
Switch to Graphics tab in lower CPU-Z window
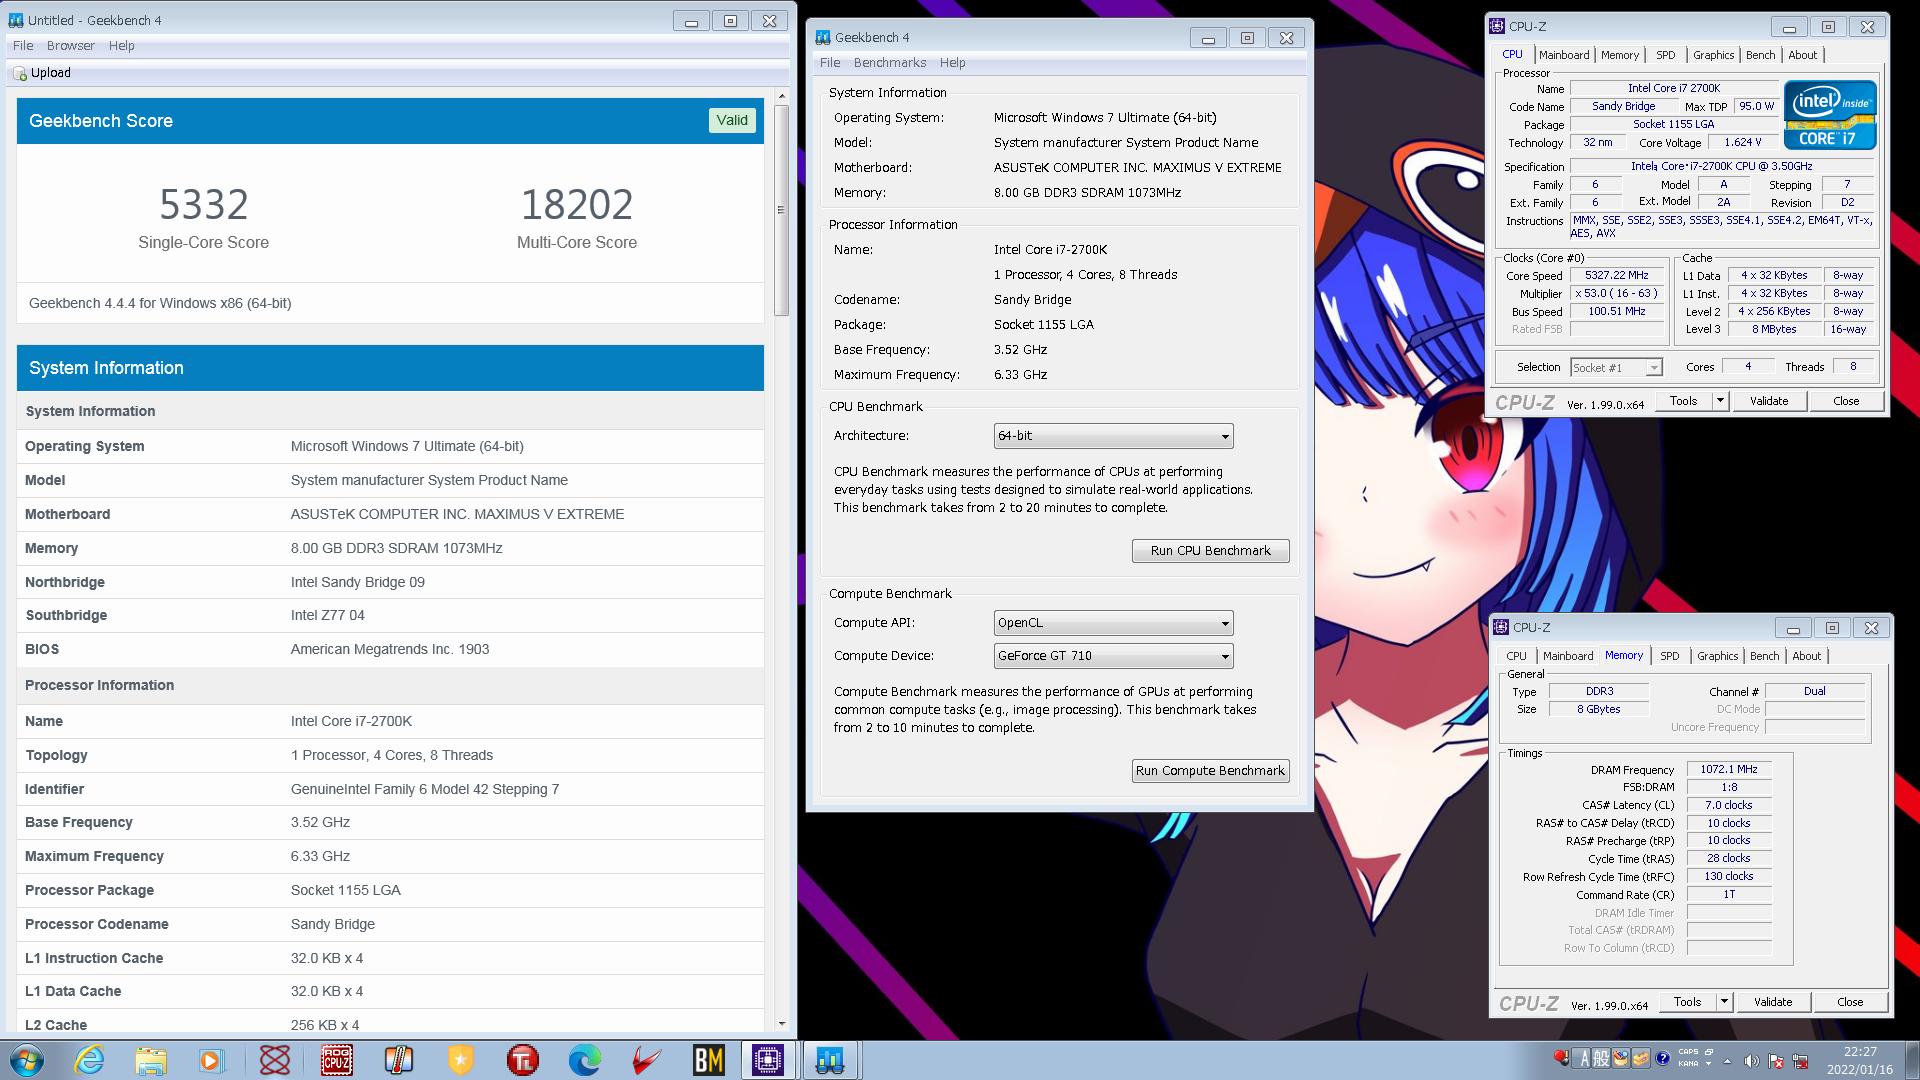(x=1717, y=656)
